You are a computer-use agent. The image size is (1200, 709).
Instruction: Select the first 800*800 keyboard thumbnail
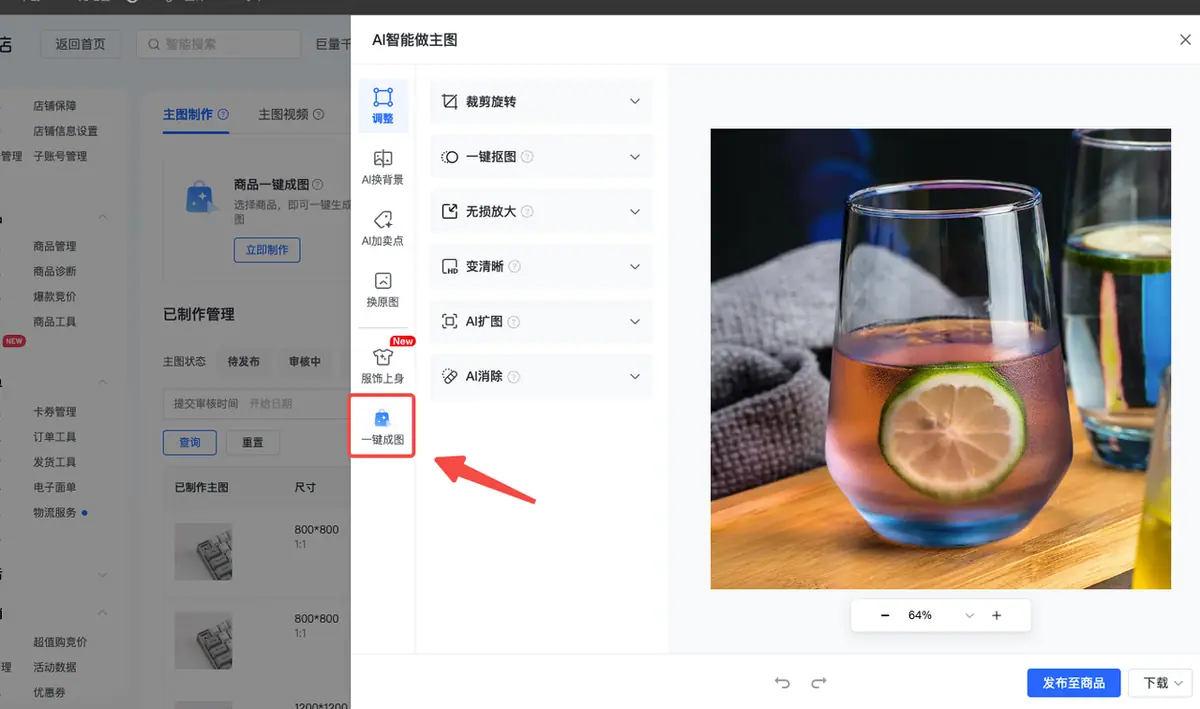(203, 552)
